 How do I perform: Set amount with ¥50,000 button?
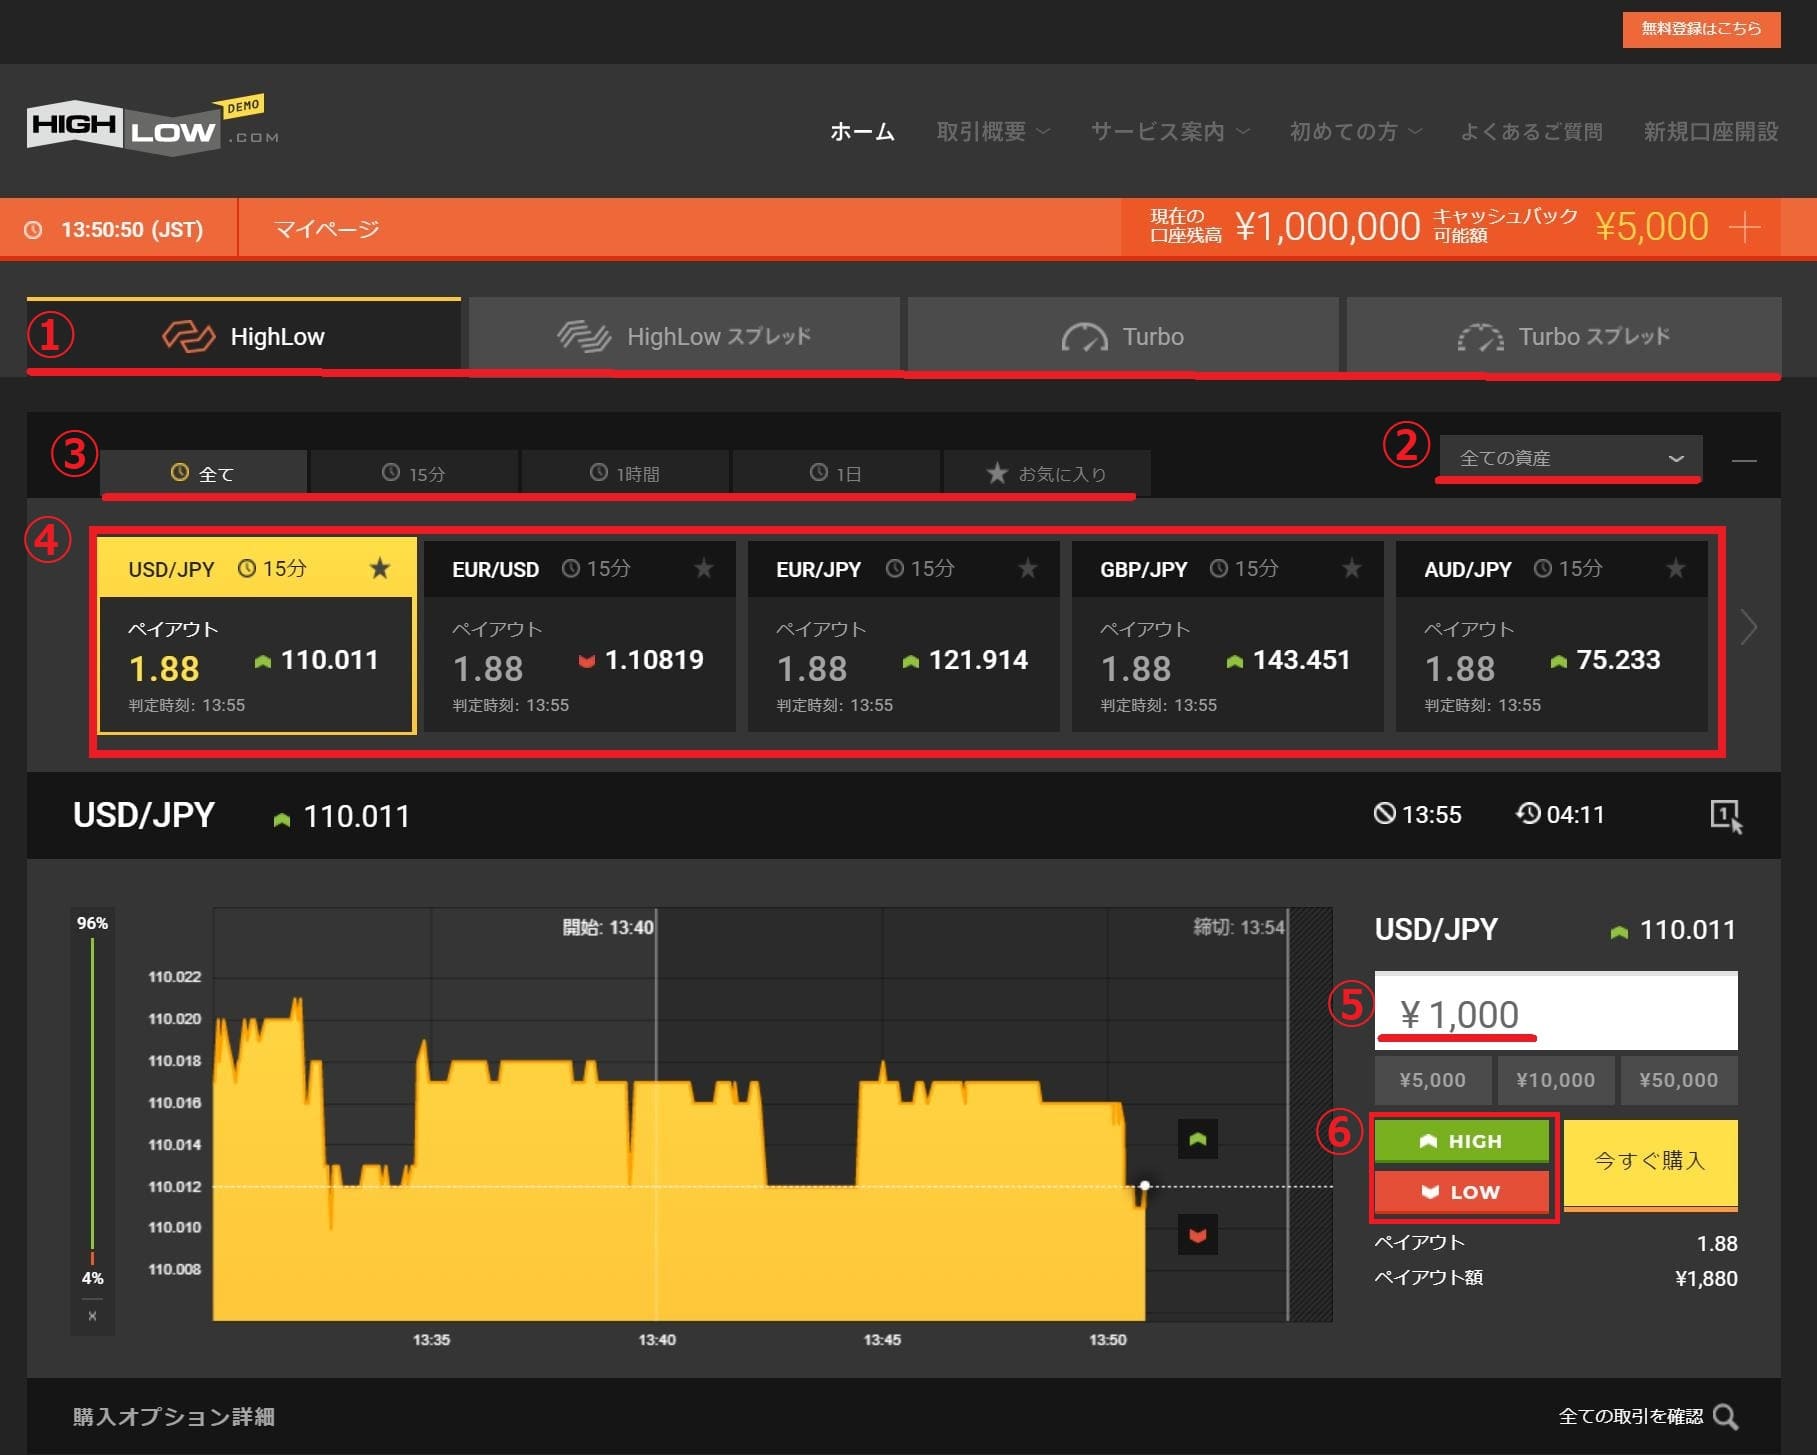1678,1080
